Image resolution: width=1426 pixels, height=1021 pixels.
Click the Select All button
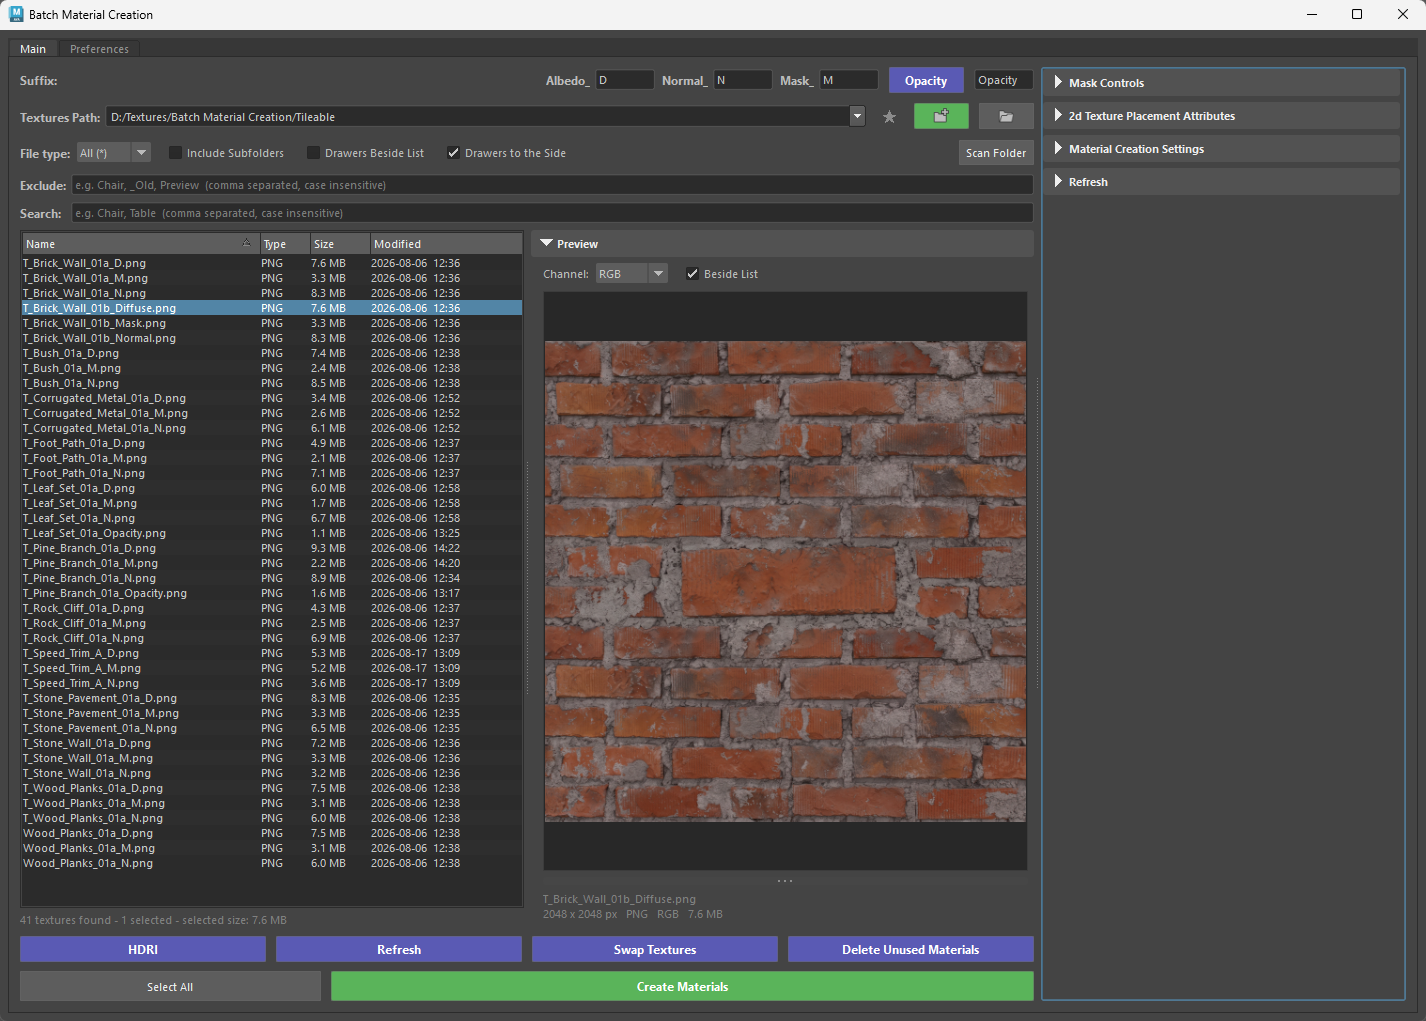click(170, 987)
